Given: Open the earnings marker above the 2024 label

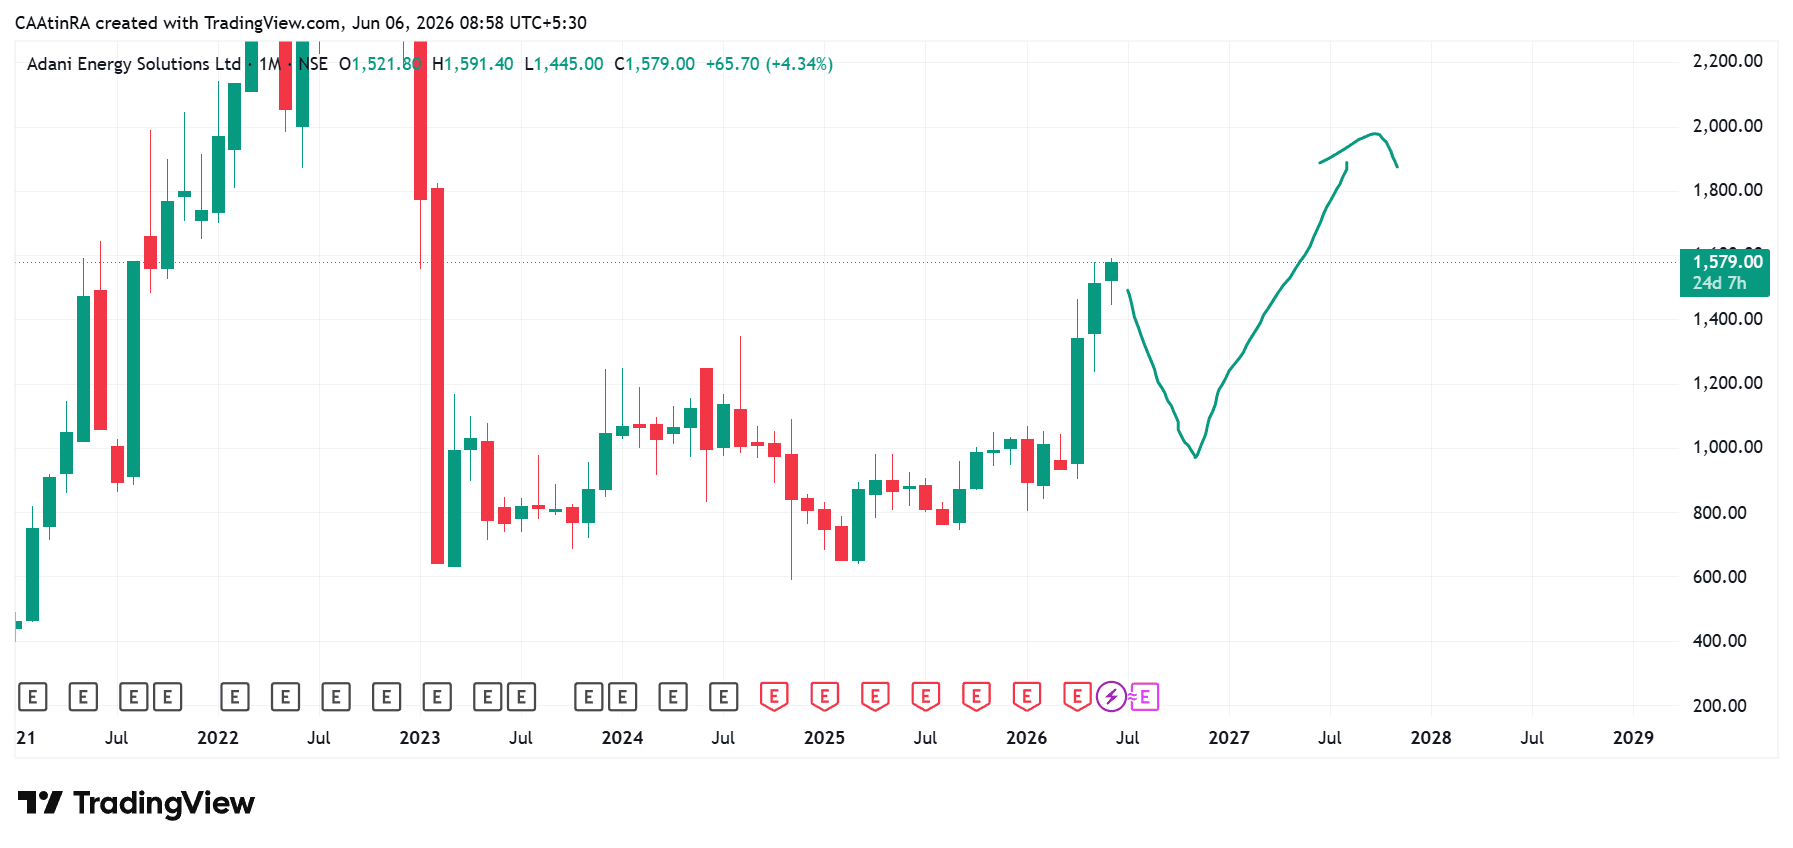Looking at the screenshot, I should pos(622,697).
